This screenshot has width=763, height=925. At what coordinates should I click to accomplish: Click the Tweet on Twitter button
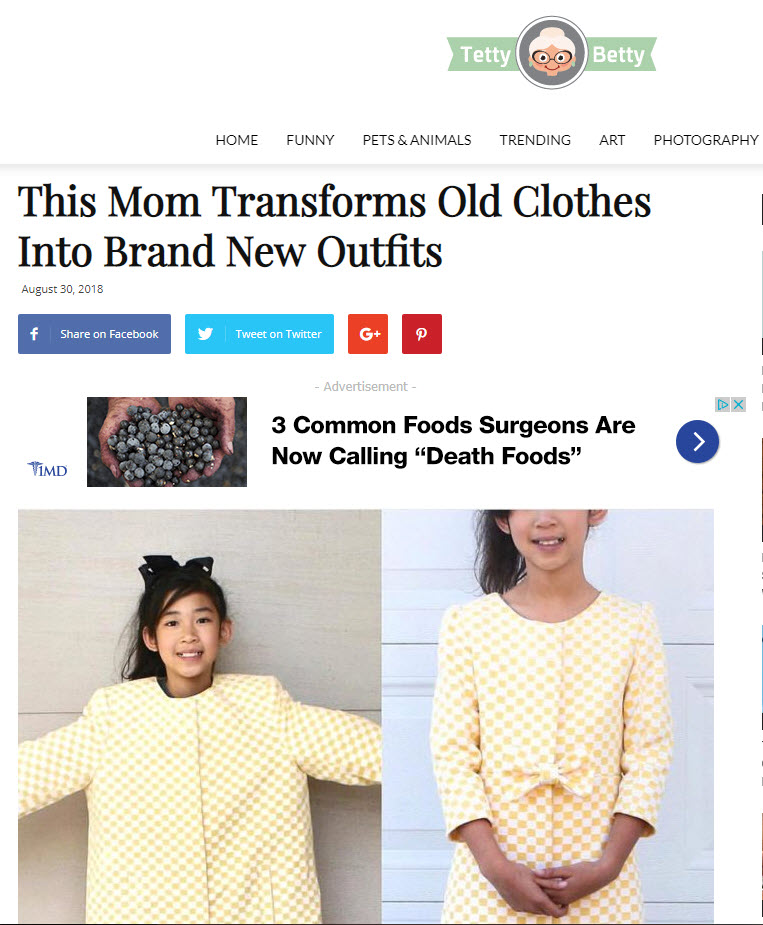[259, 334]
